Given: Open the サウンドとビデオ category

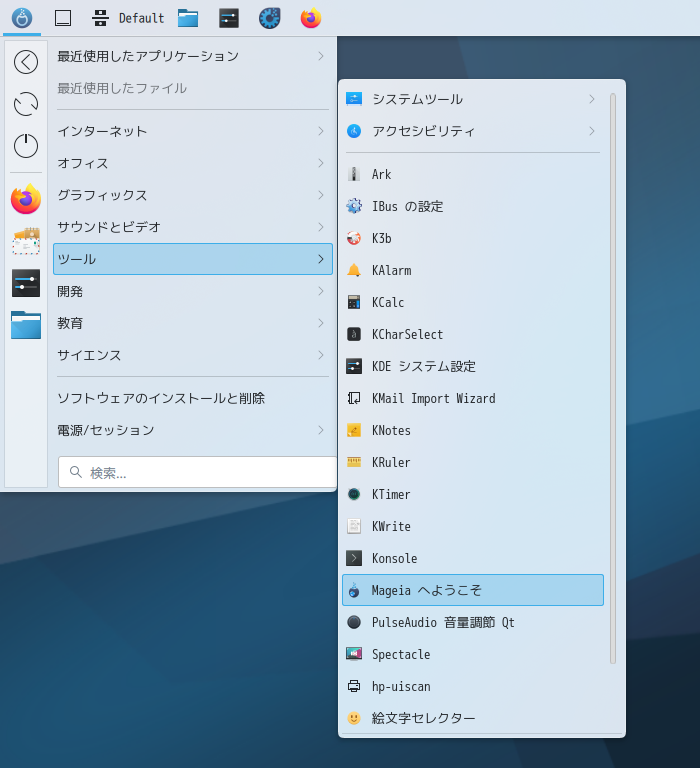Looking at the screenshot, I should tap(193, 227).
